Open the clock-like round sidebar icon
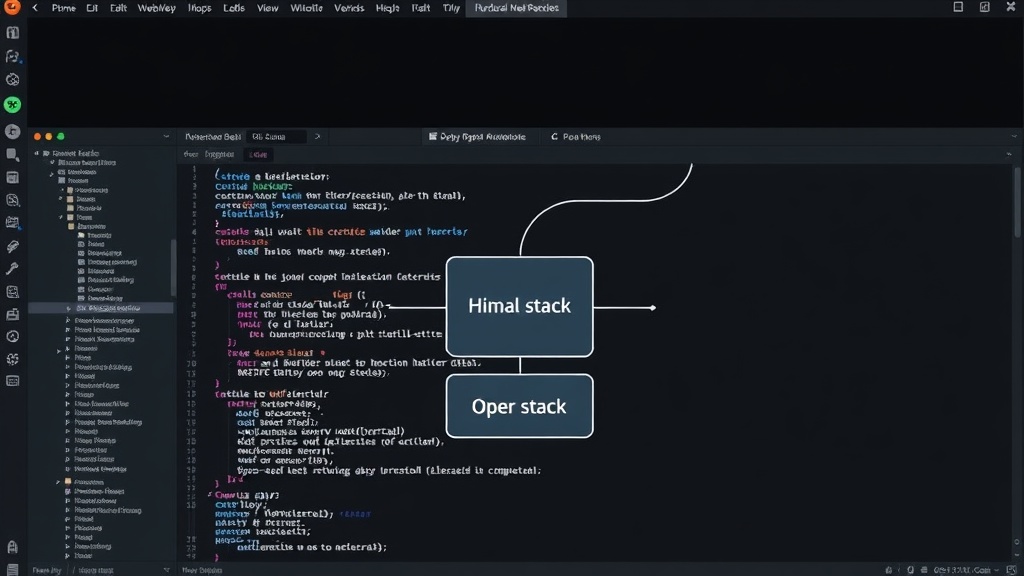1024x576 pixels. click(x=12, y=336)
